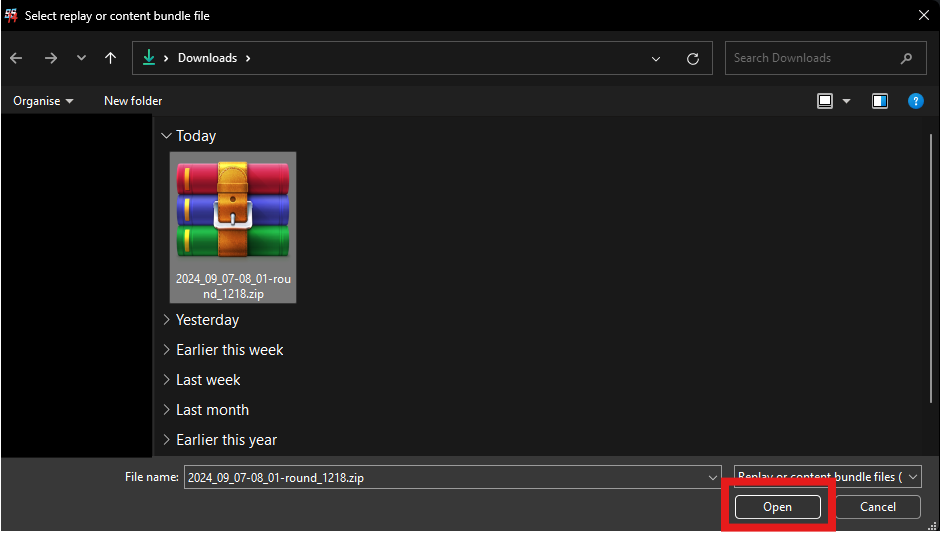Toggle the preview pane
The image size is (940, 533).
point(879,101)
